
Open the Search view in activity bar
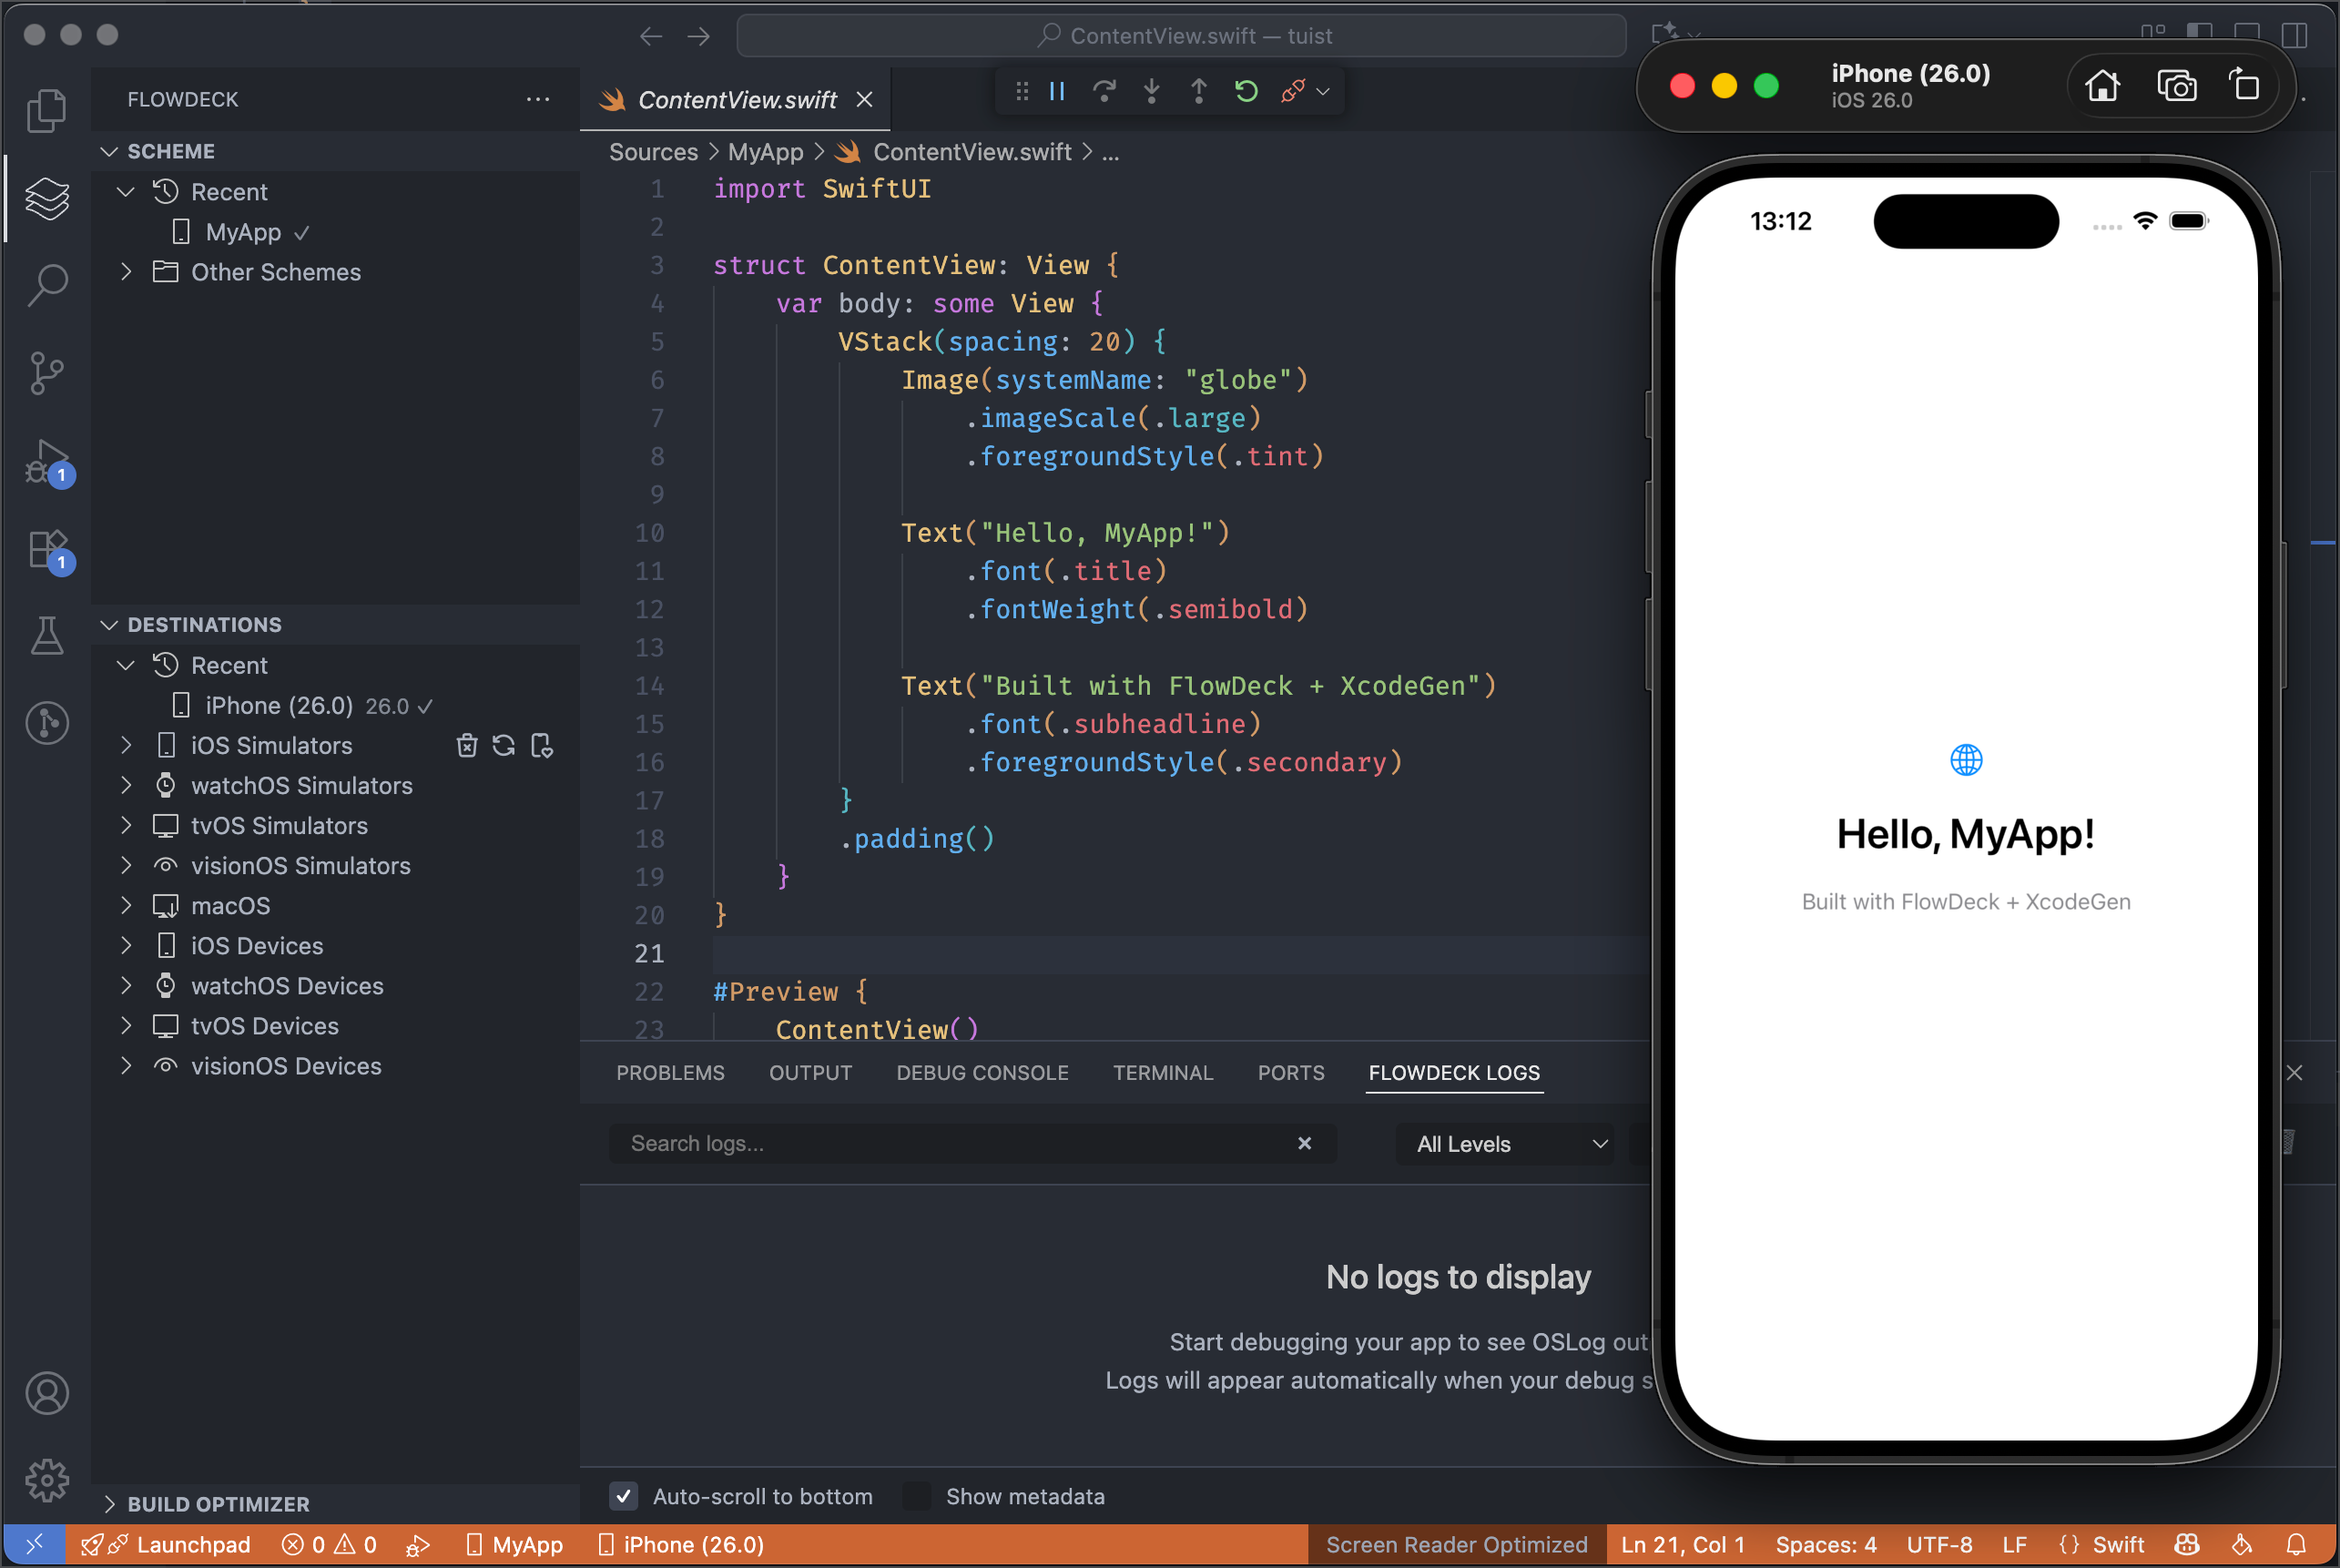[46, 285]
